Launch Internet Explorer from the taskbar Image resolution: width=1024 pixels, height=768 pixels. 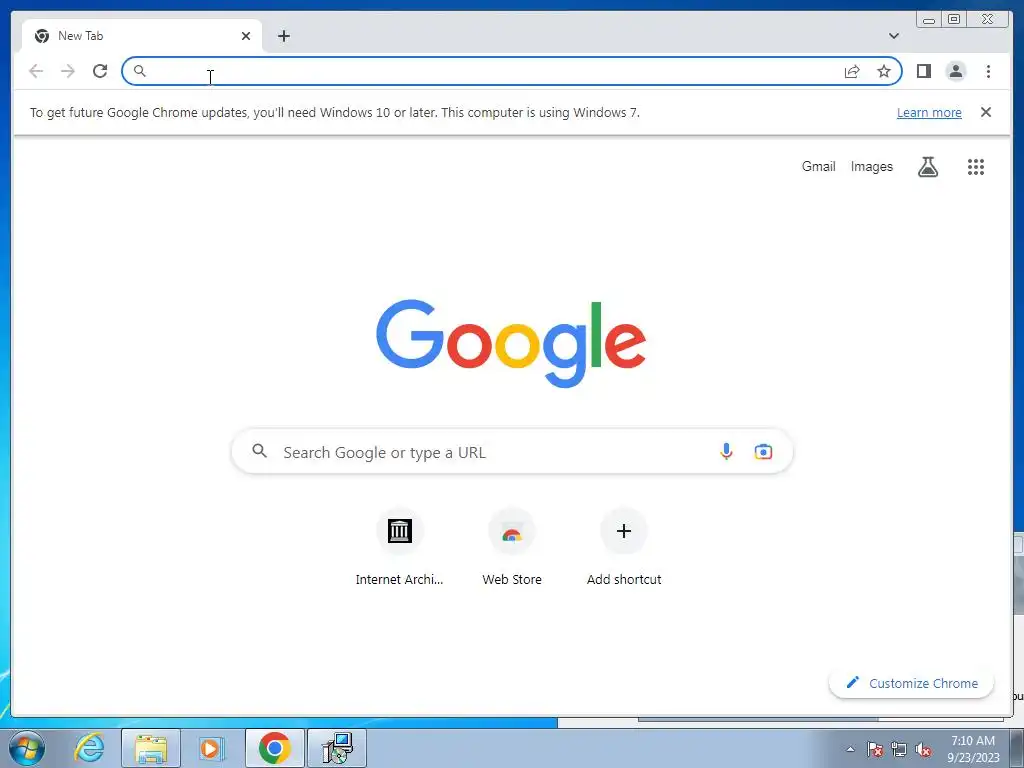[x=89, y=748]
